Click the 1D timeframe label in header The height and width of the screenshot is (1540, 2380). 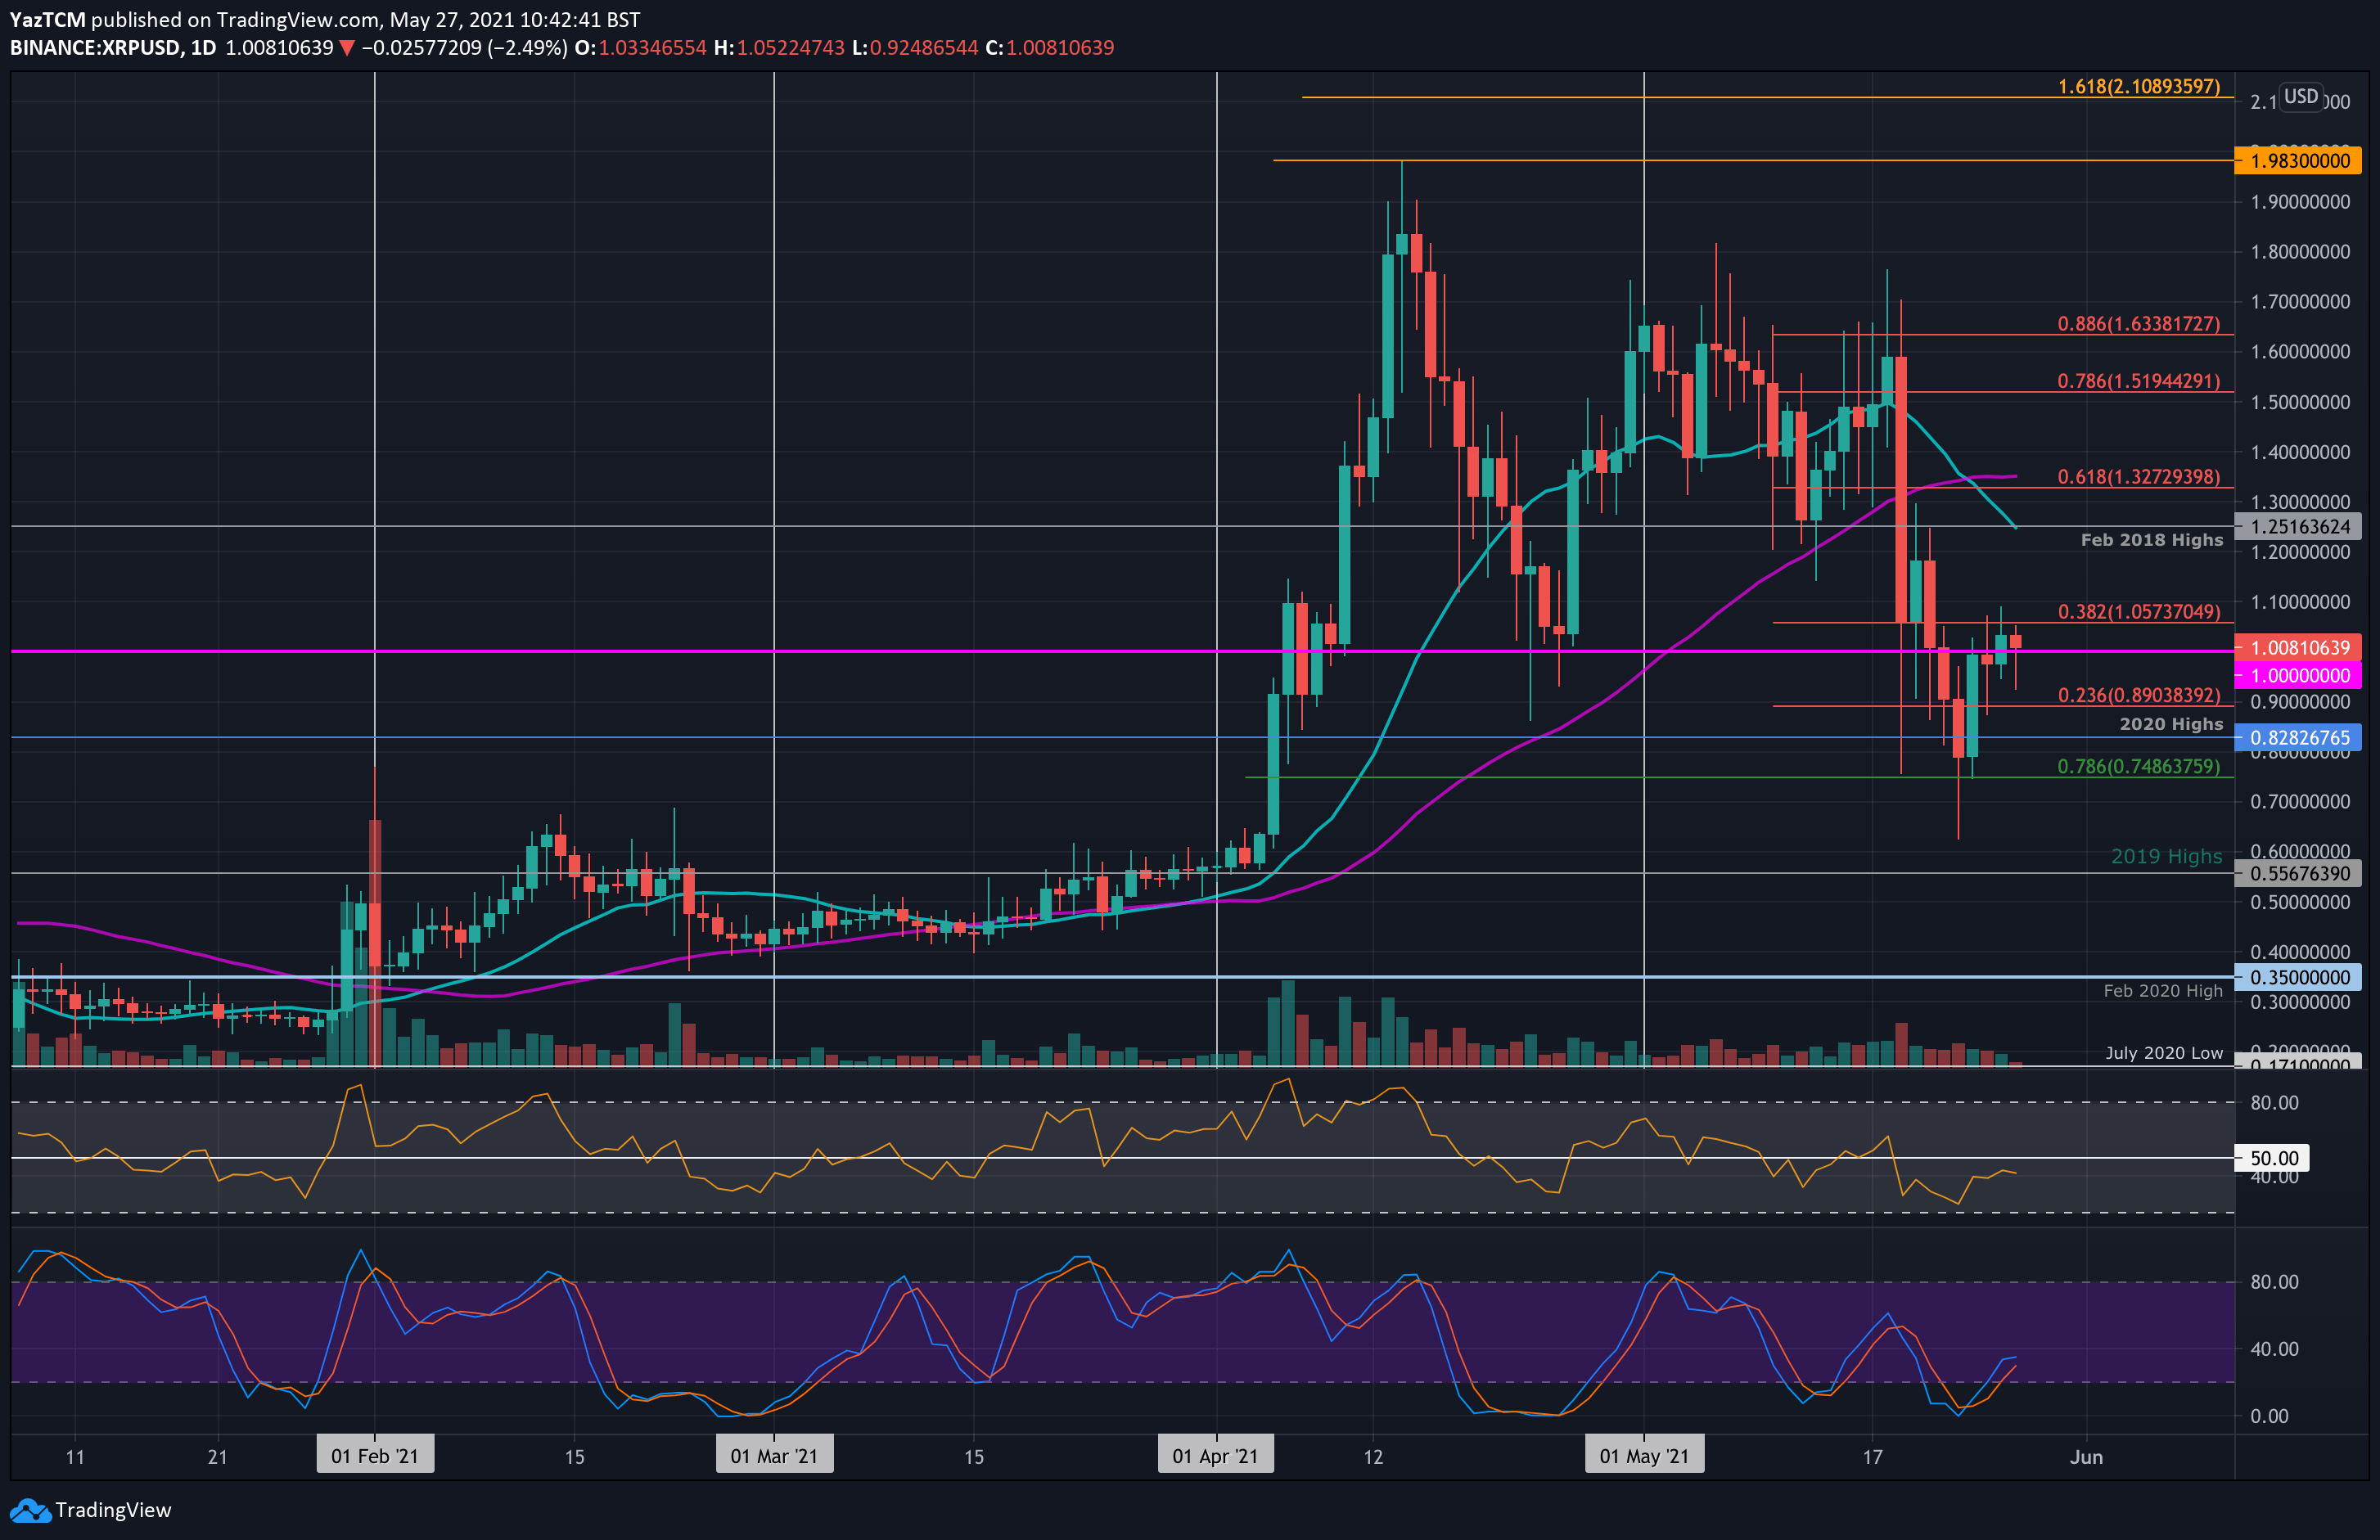tap(204, 48)
